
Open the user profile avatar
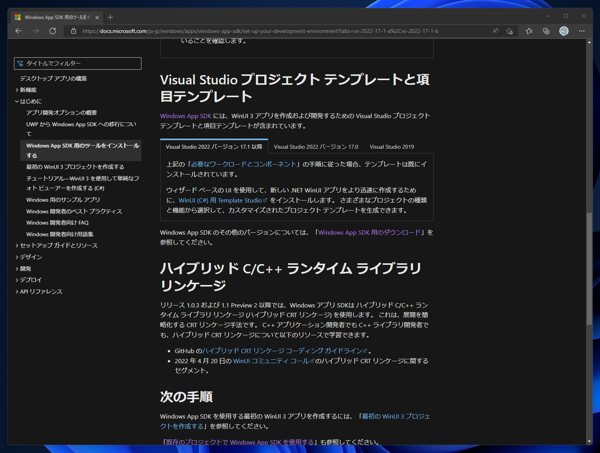[x=564, y=31]
